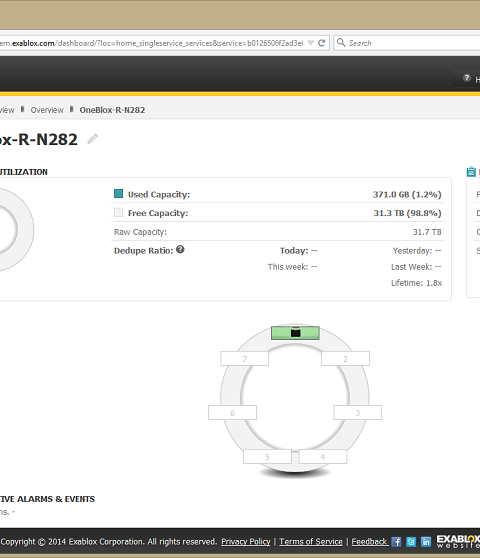Click the clipboard icon in the right panel
Screen dimensions: 480x558
pyautogui.click(x=471, y=172)
